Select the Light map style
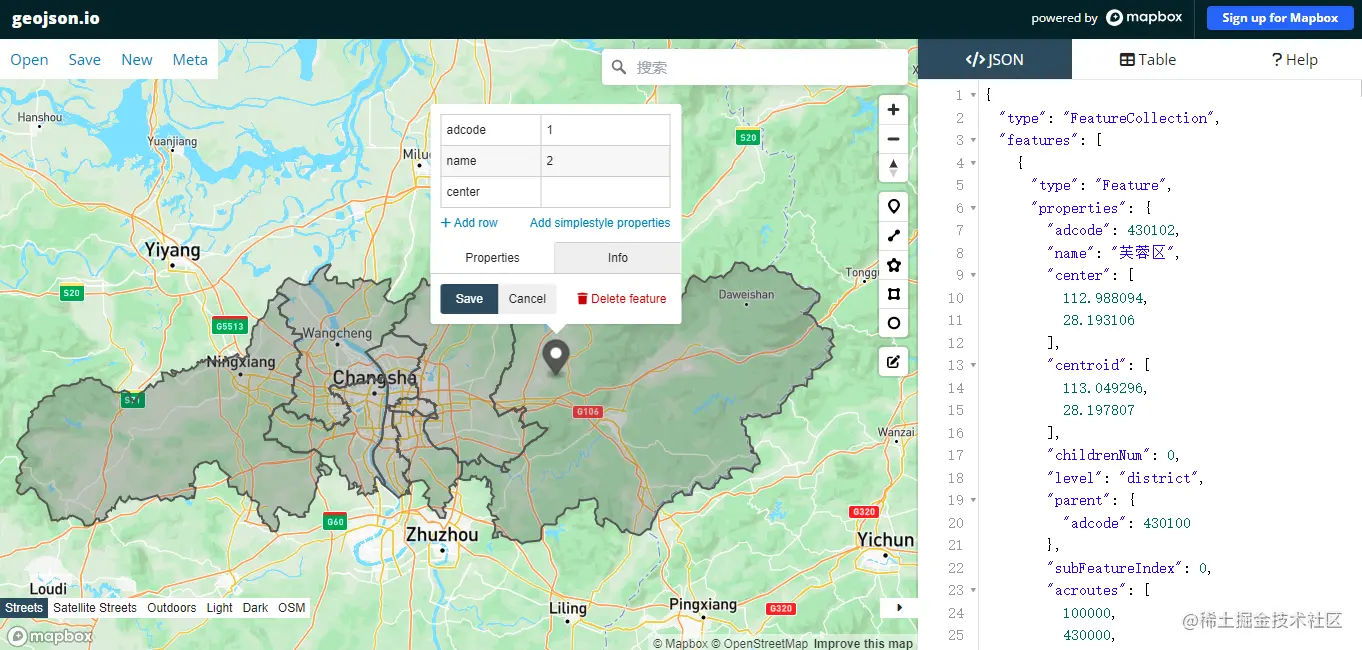 219,608
